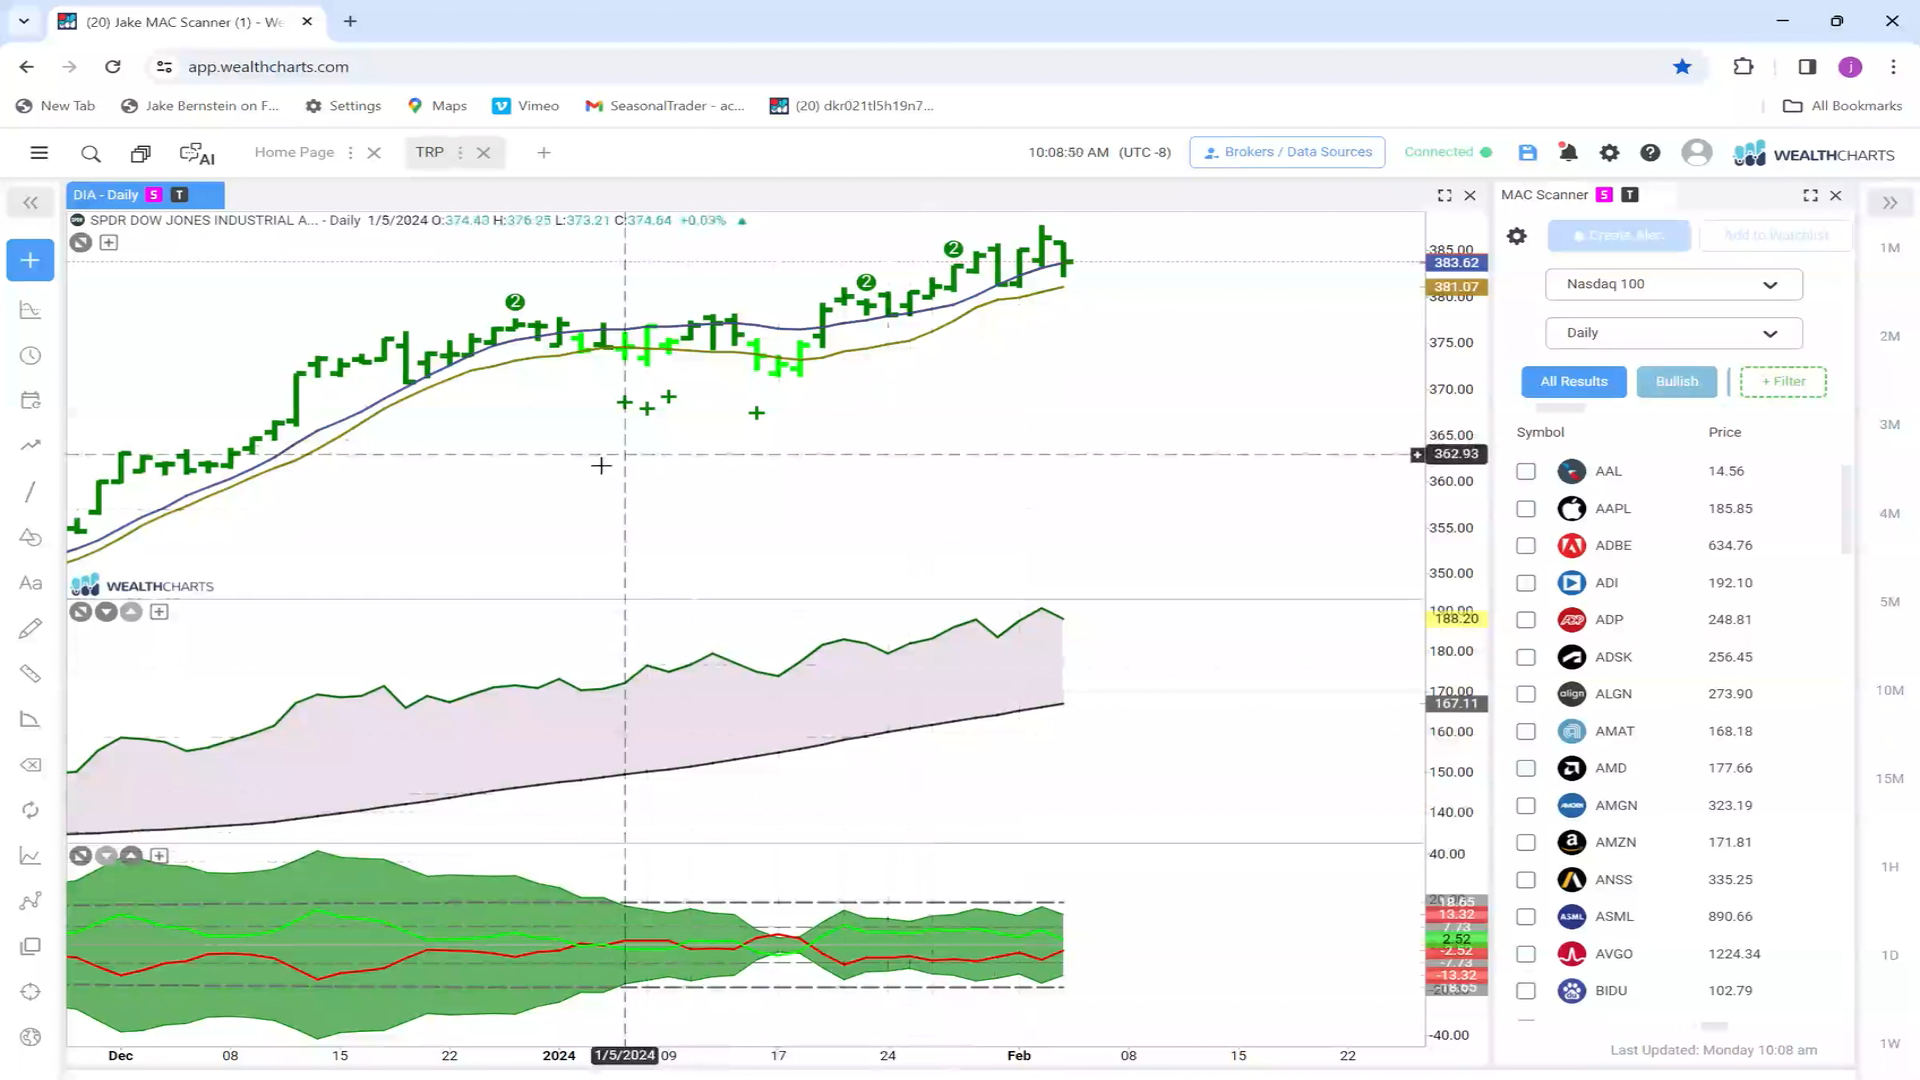Add a new widget with blue plus button
The height and width of the screenshot is (1080, 1920).
(30, 260)
